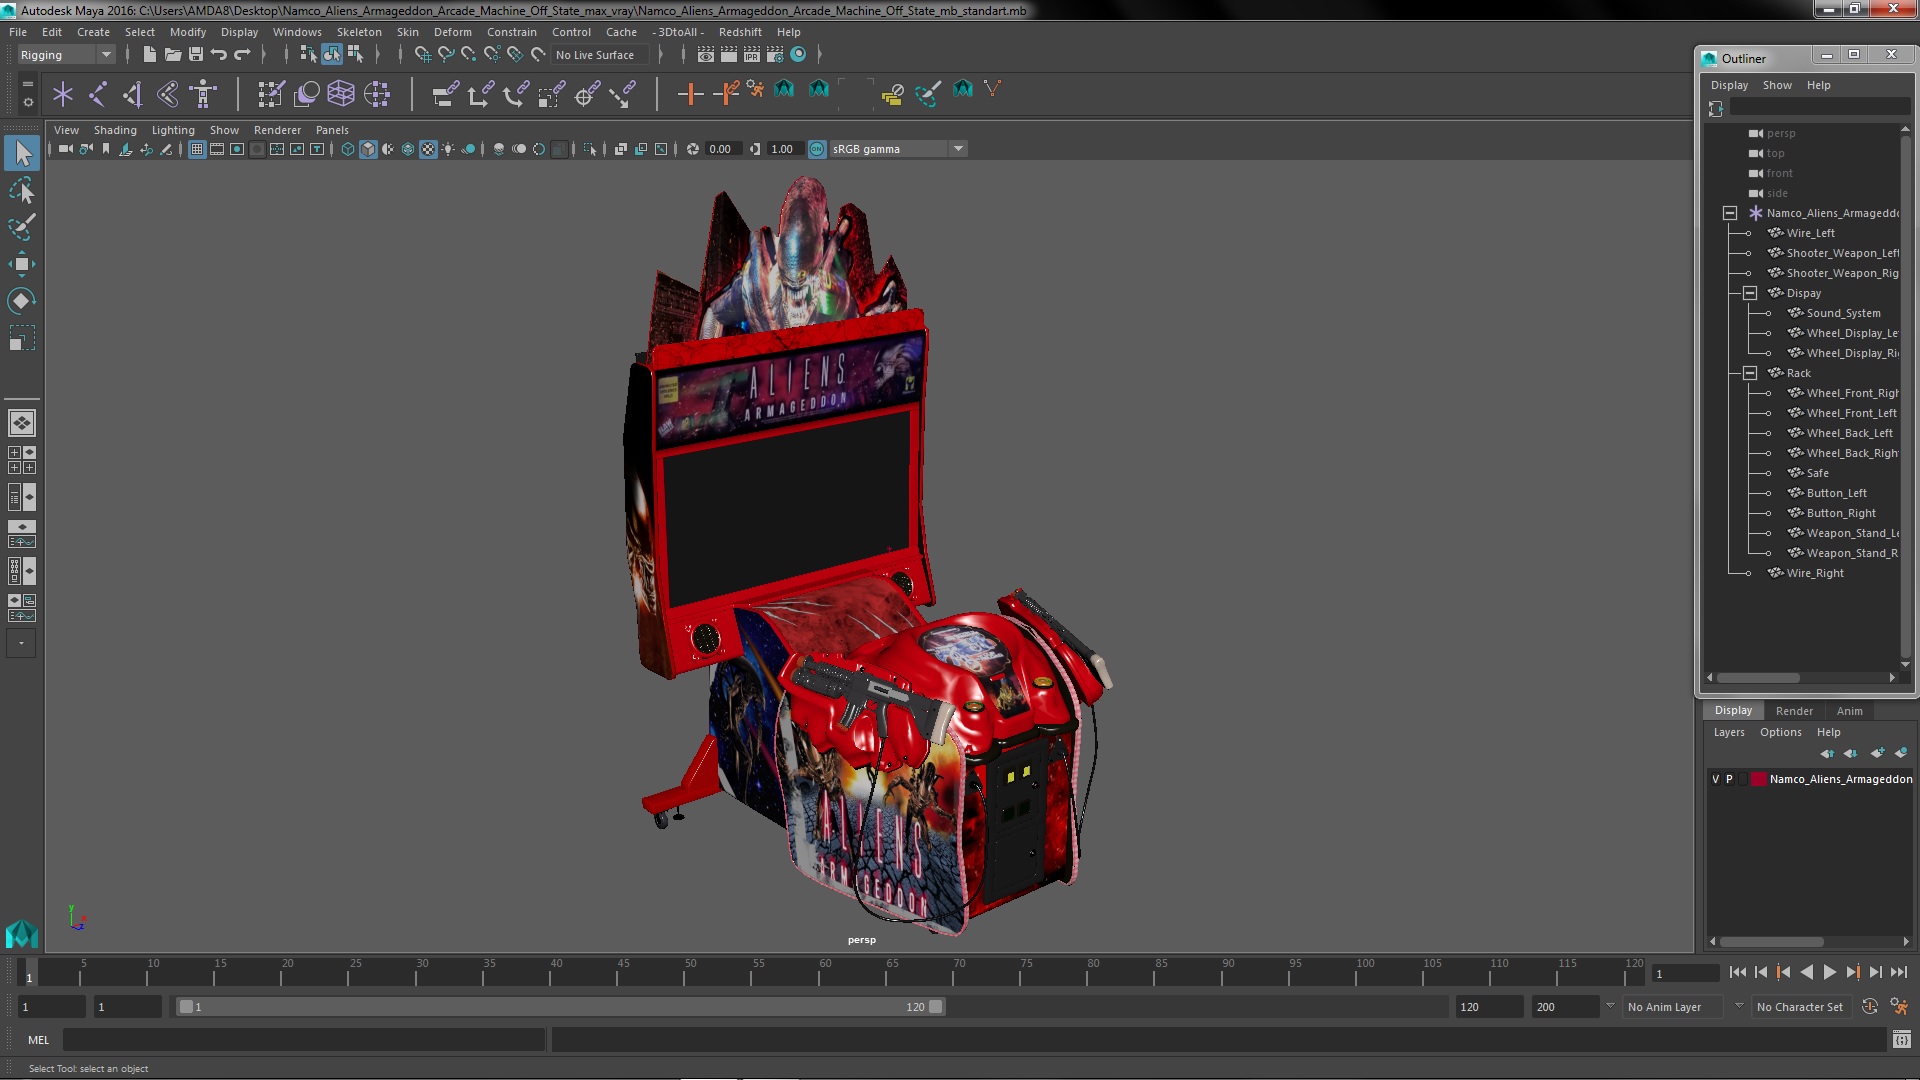Open the Deform menu
The height and width of the screenshot is (1080, 1920).
452,32
